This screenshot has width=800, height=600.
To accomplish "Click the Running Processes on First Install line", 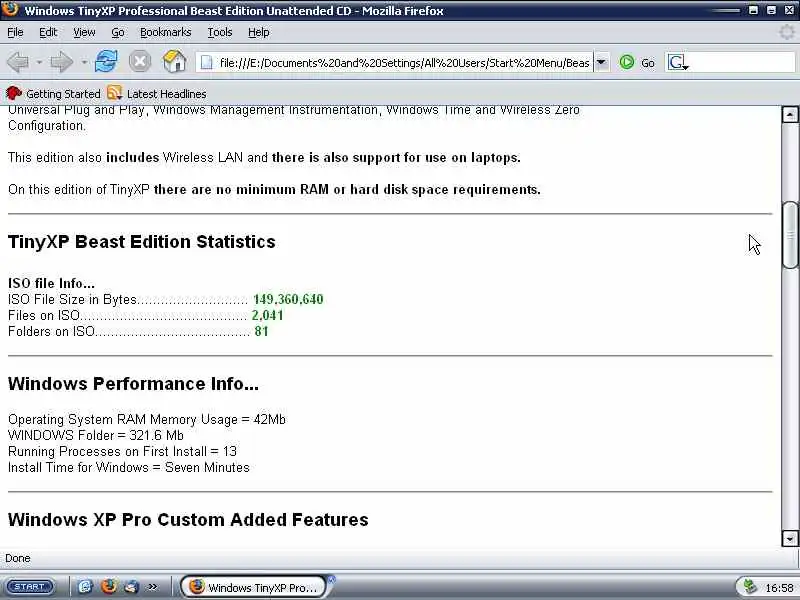I will [x=122, y=451].
